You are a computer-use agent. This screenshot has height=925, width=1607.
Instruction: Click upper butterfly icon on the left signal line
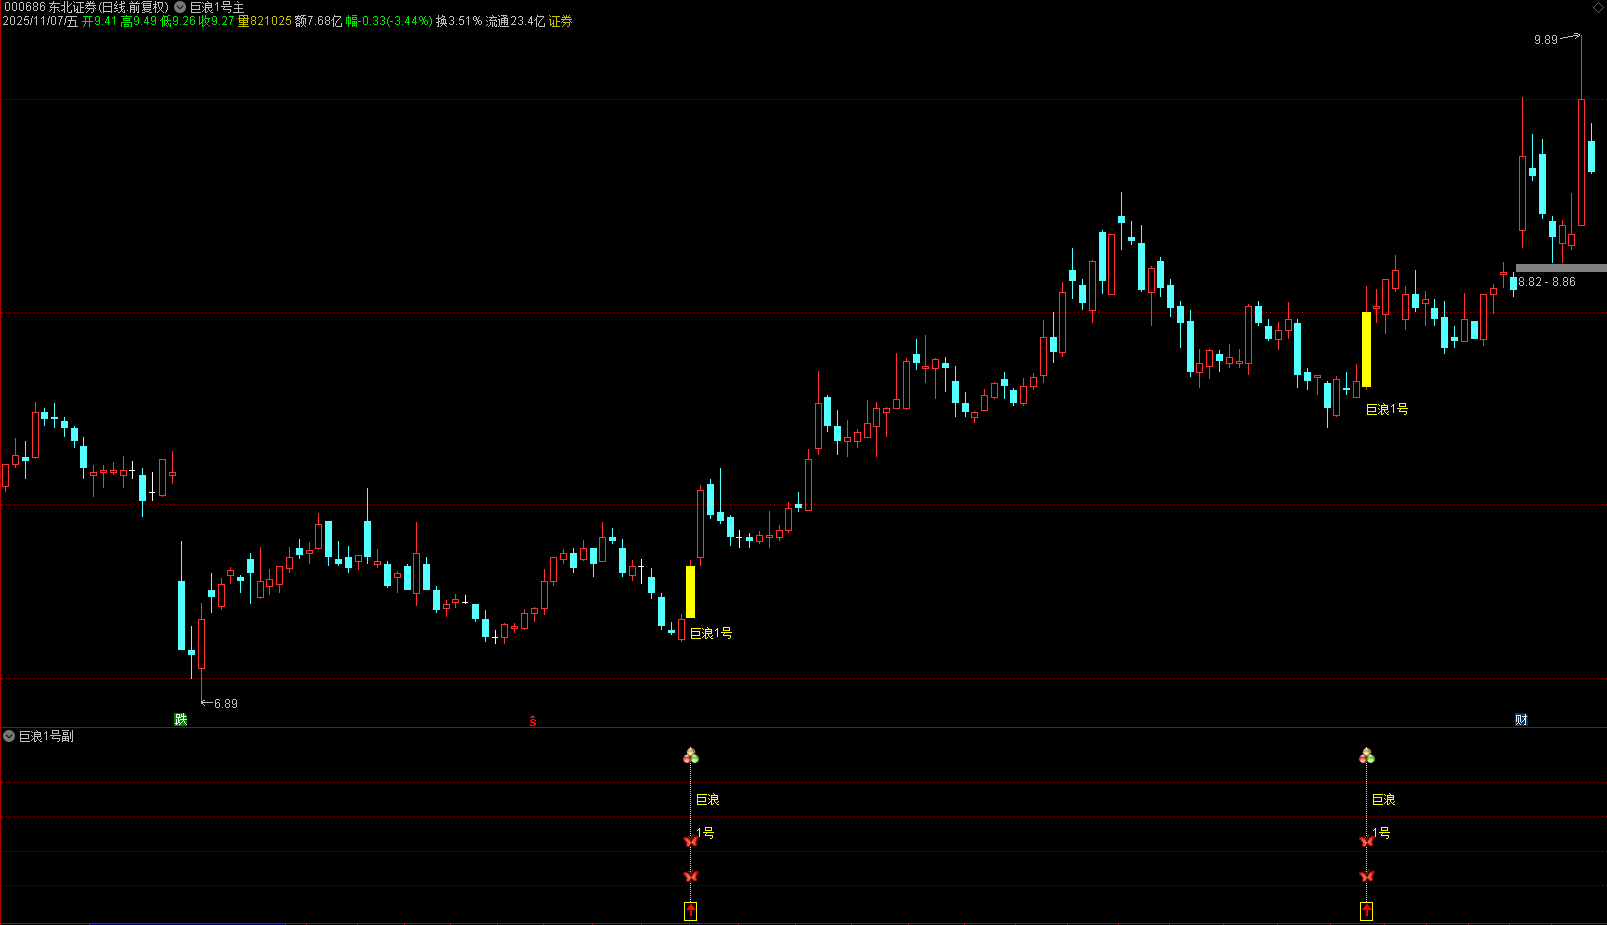point(690,841)
